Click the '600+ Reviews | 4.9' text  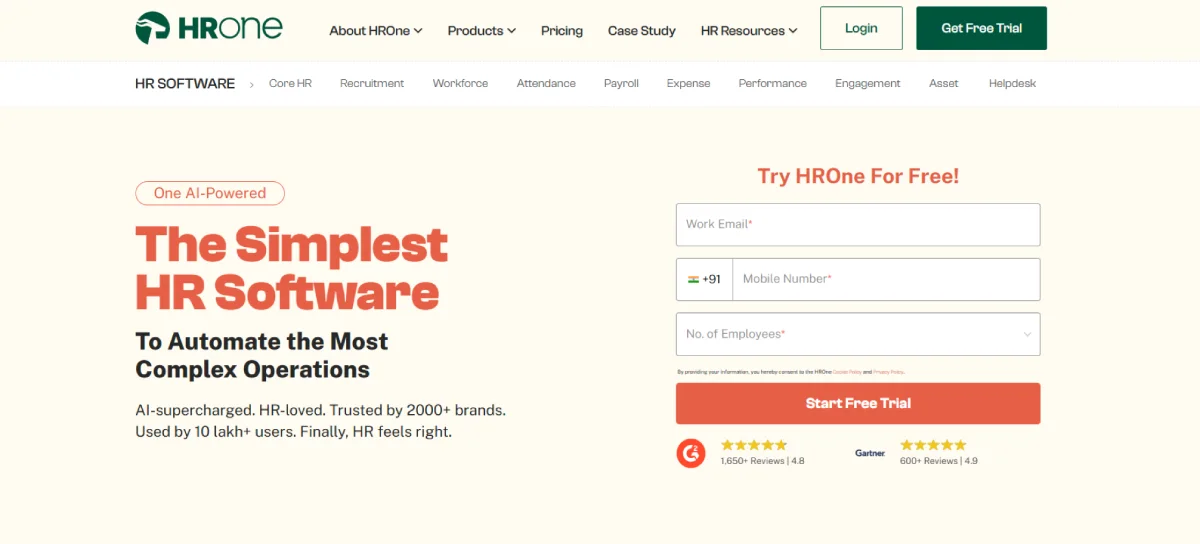click(x=939, y=461)
